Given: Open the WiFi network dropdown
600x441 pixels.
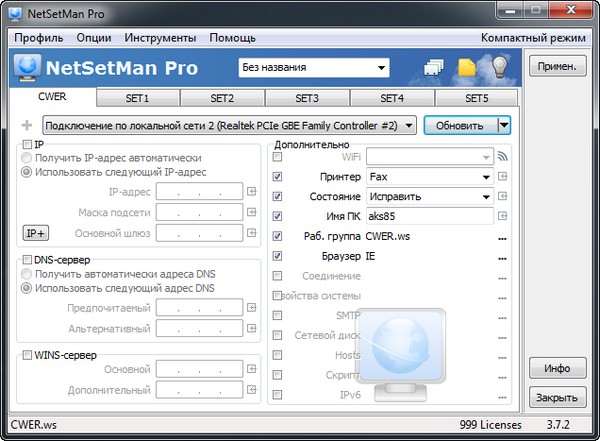Looking at the screenshot, I should 430,157.
